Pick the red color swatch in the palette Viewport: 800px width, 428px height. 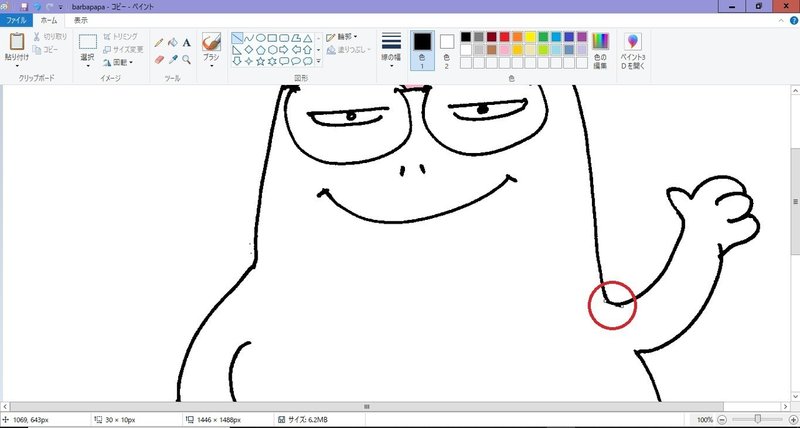click(x=505, y=37)
